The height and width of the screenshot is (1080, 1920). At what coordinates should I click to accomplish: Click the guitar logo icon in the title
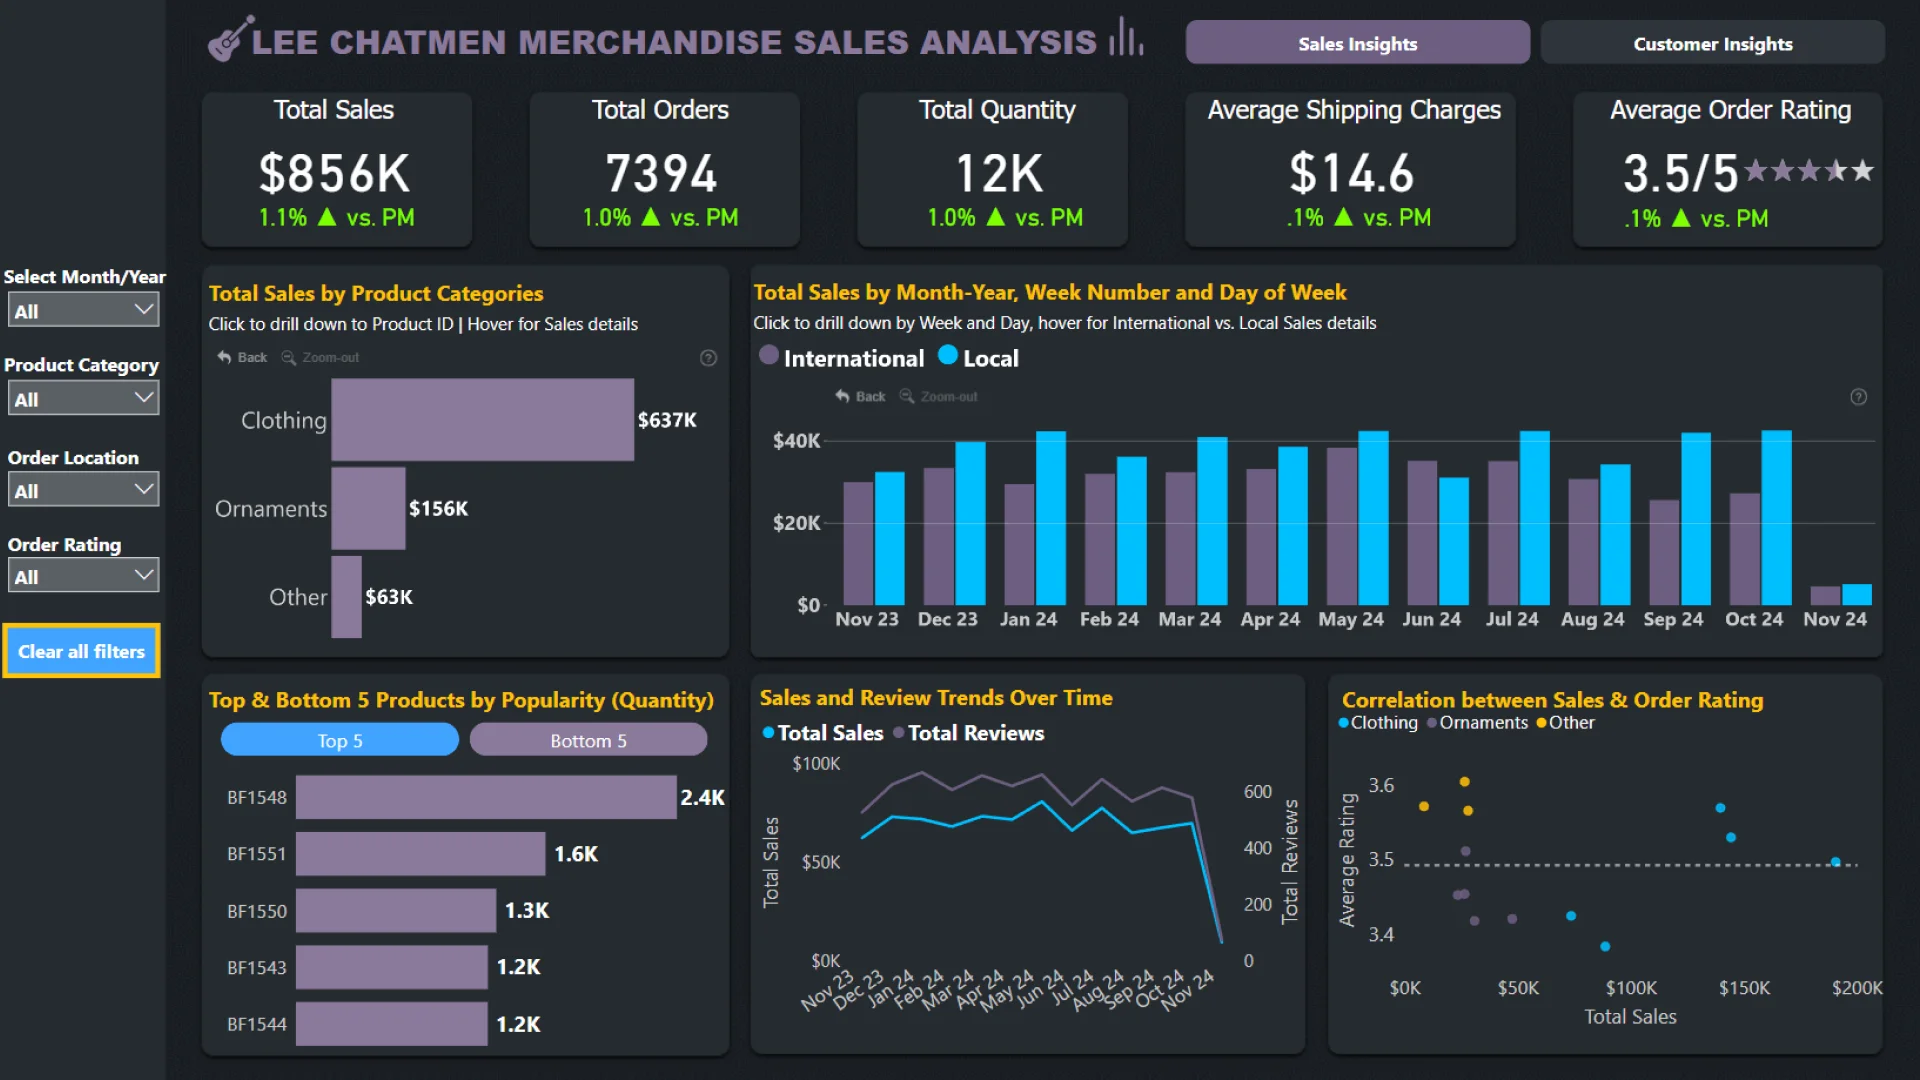(x=230, y=39)
